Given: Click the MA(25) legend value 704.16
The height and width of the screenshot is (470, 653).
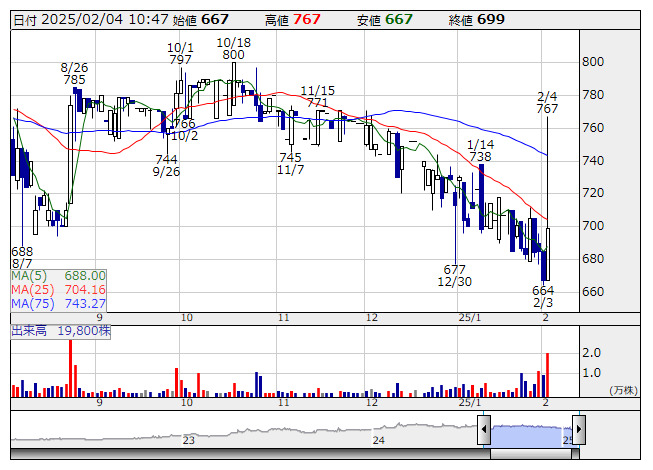Looking at the screenshot, I should [x=85, y=289].
